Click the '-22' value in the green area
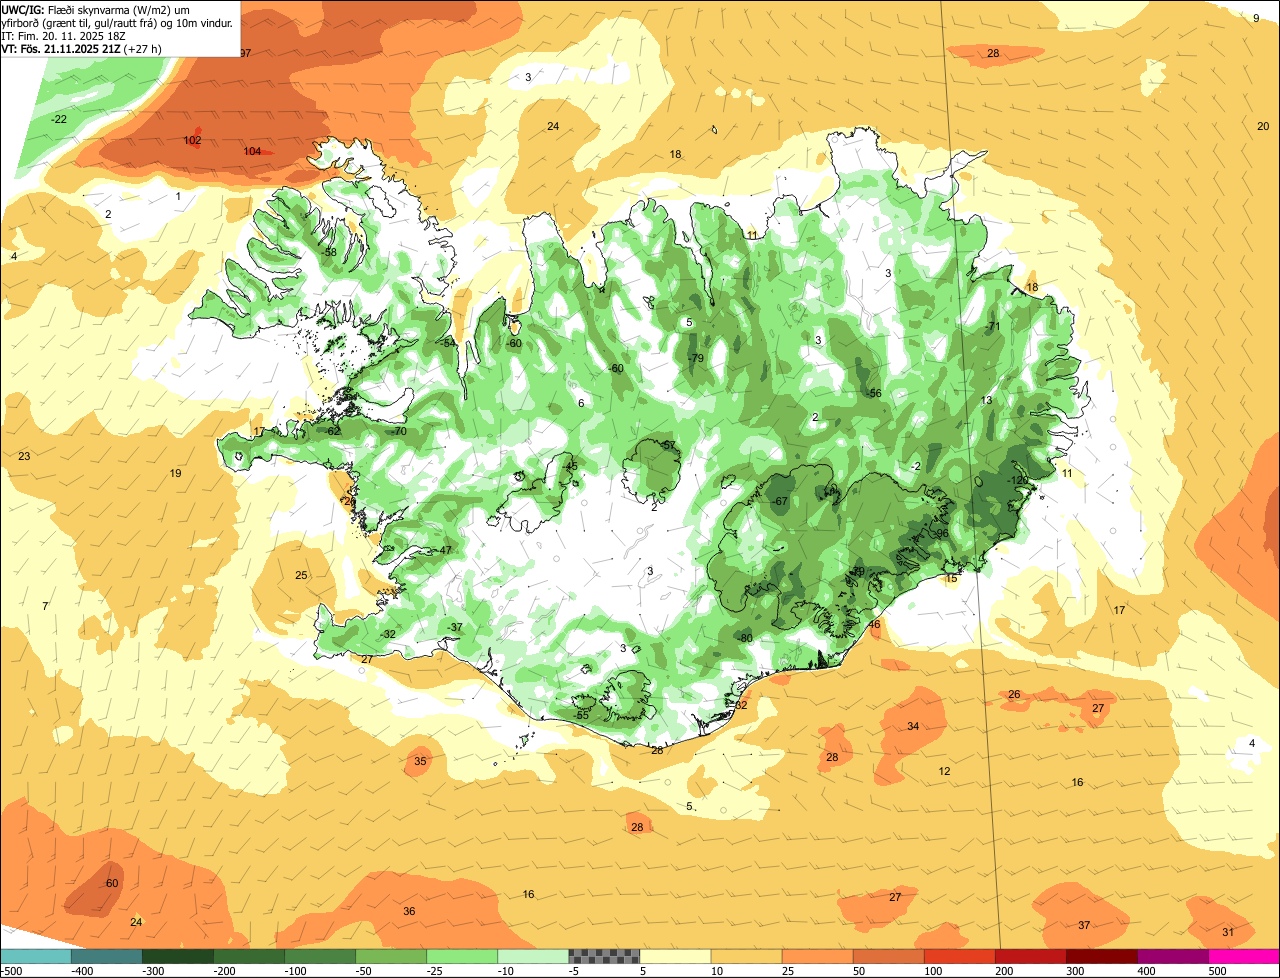 pyautogui.click(x=59, y=120)
